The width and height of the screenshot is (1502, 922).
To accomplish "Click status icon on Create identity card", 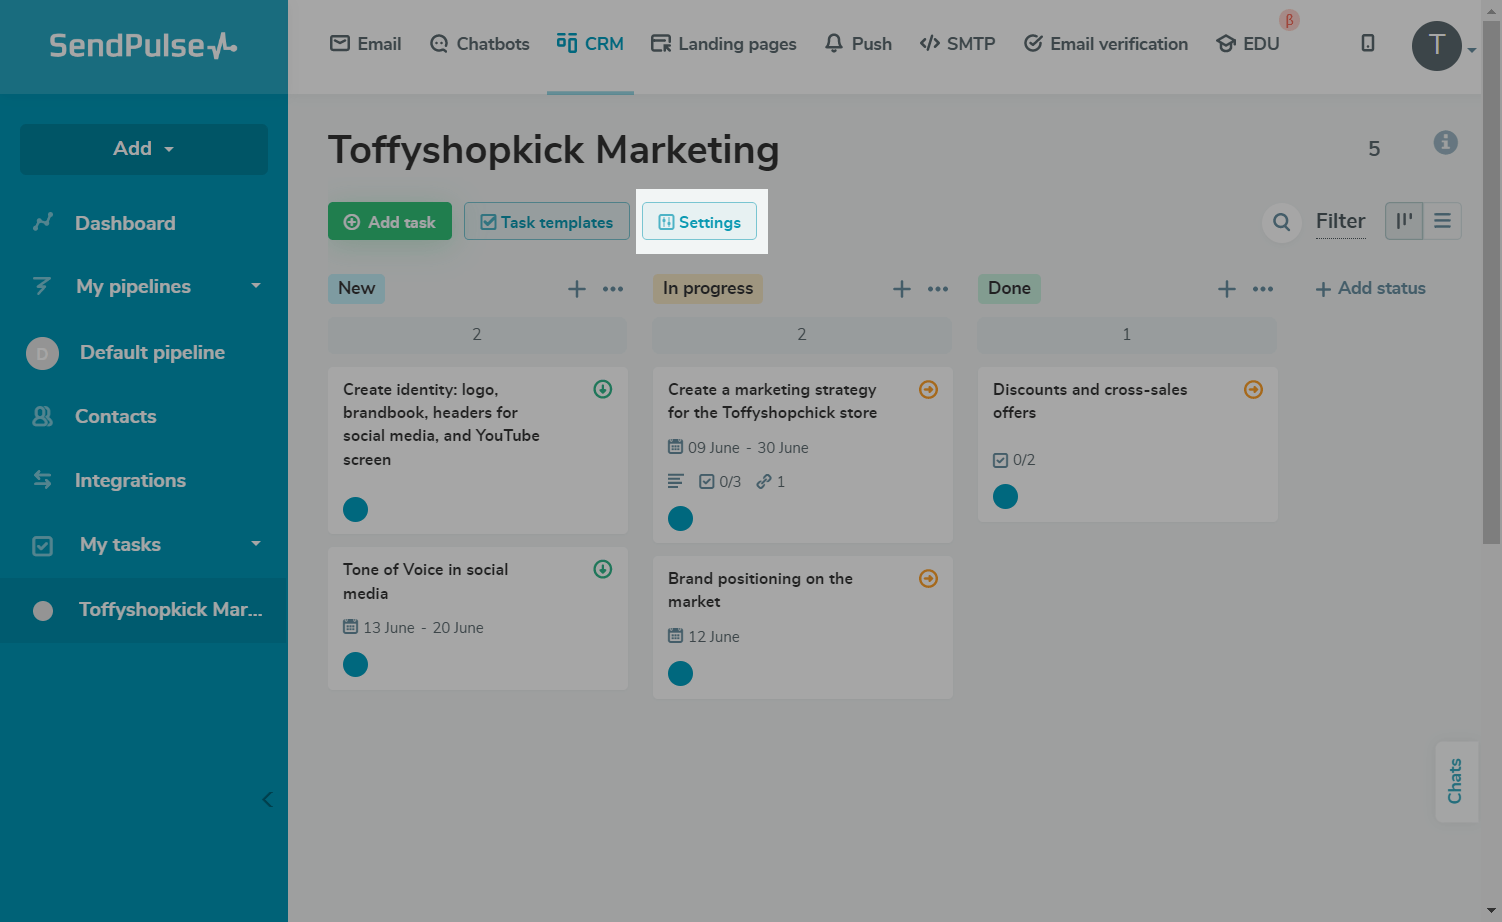I will tap(603, 389).
